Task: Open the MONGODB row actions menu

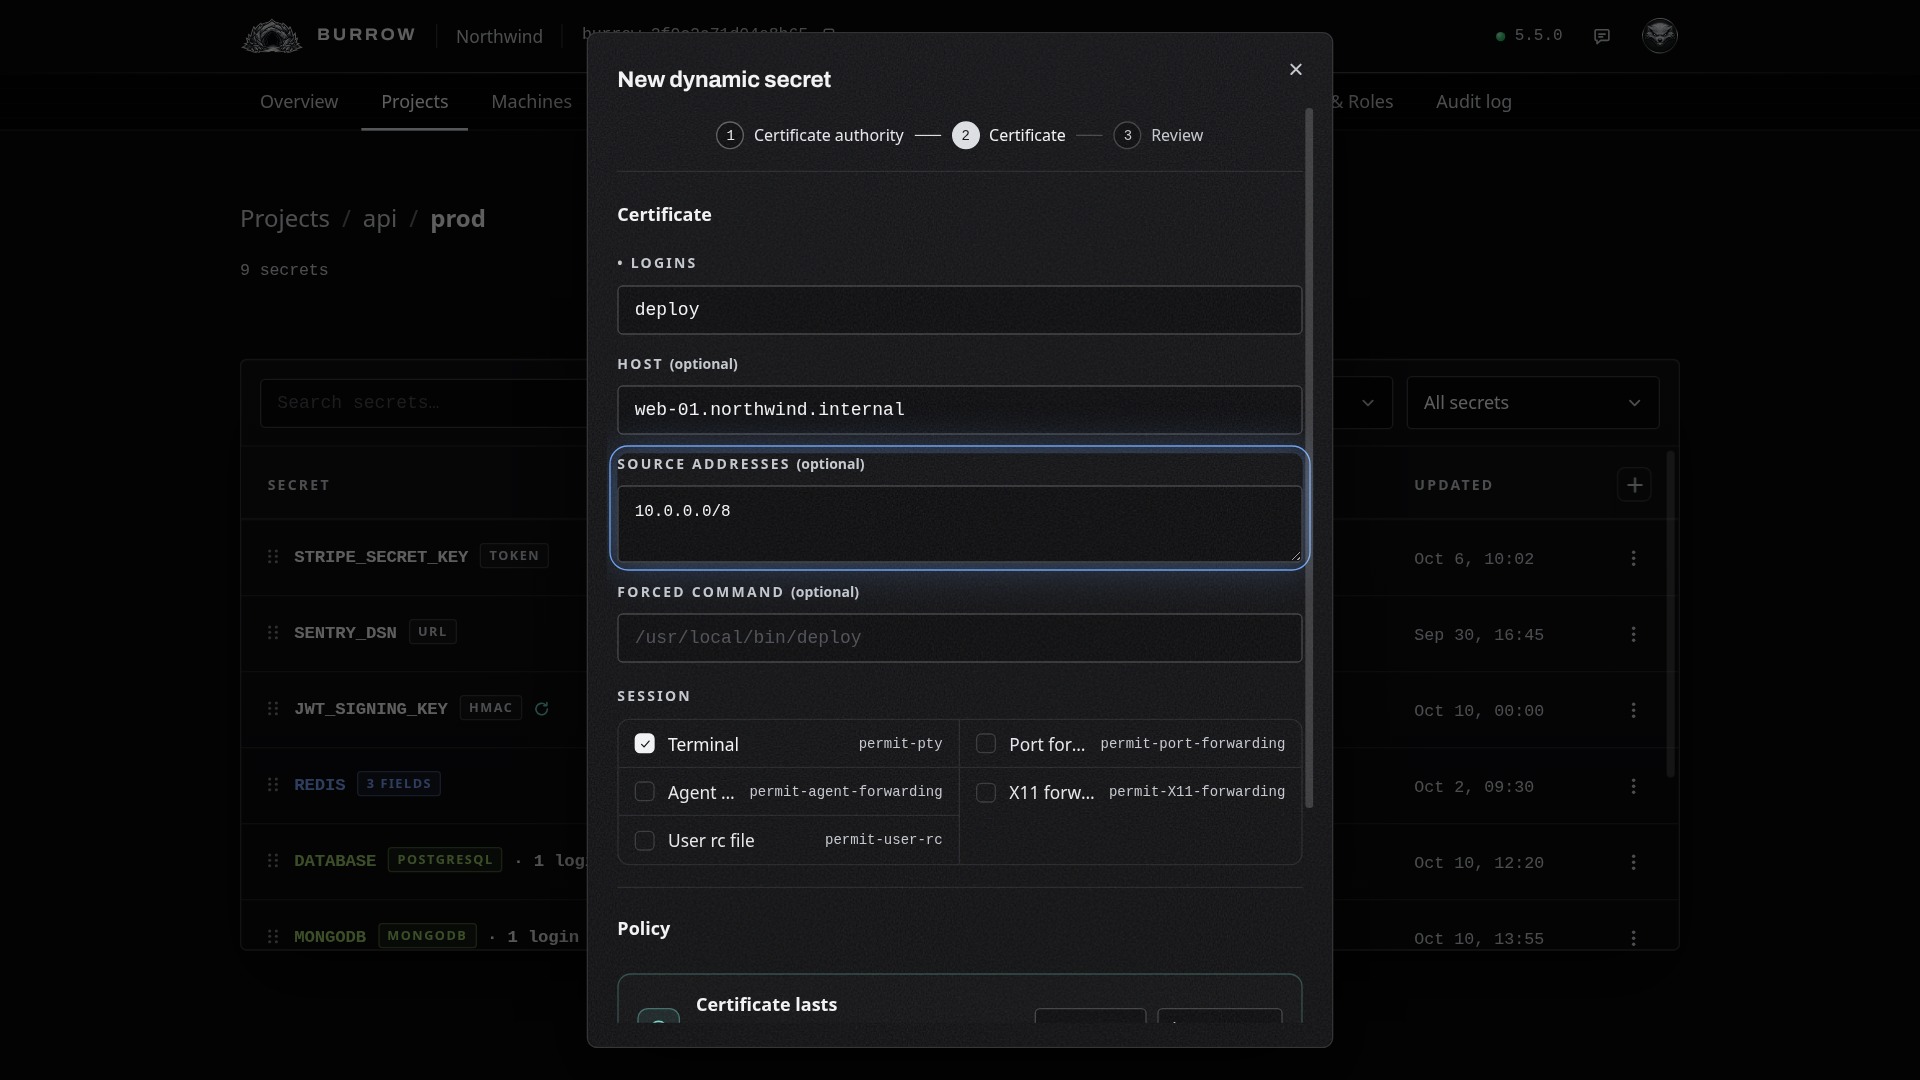Action: (1634, 938)
